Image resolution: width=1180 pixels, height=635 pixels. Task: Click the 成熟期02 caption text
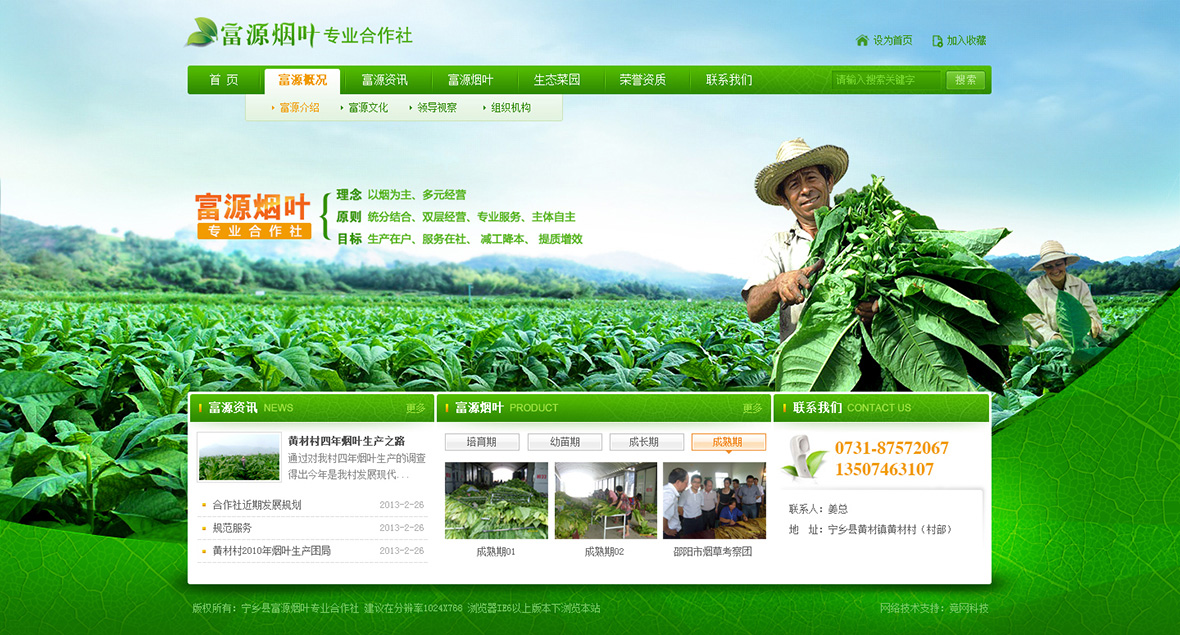(604, 551)
